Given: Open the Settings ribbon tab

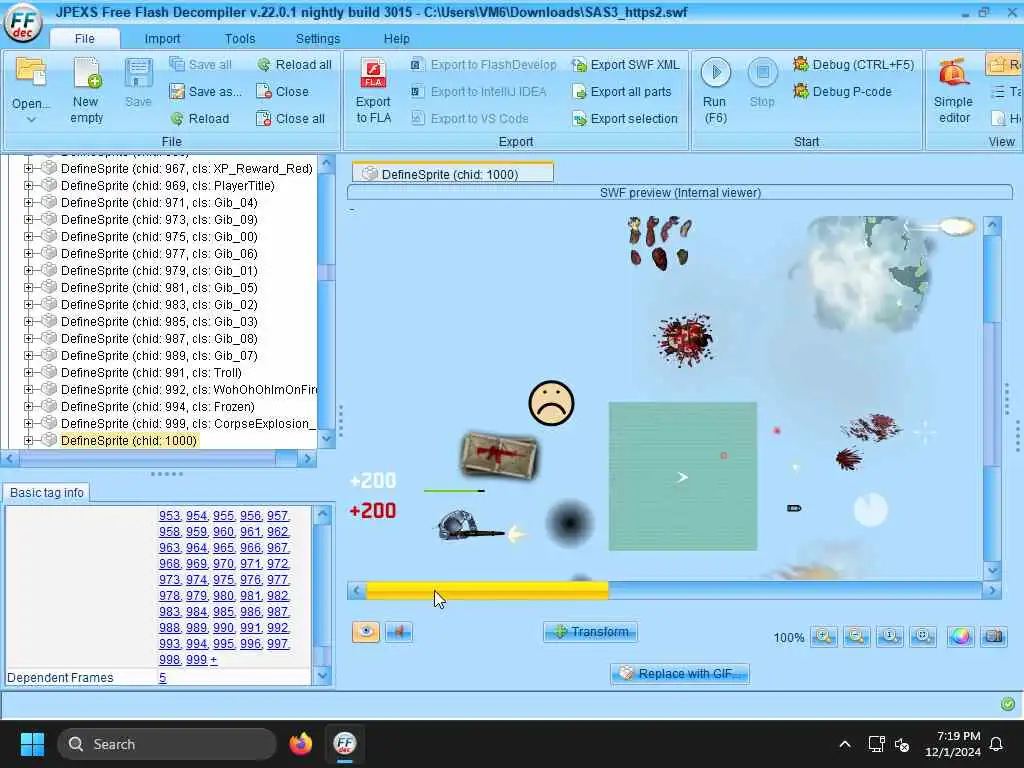Looking at the screenshot, I should point(318,39).
